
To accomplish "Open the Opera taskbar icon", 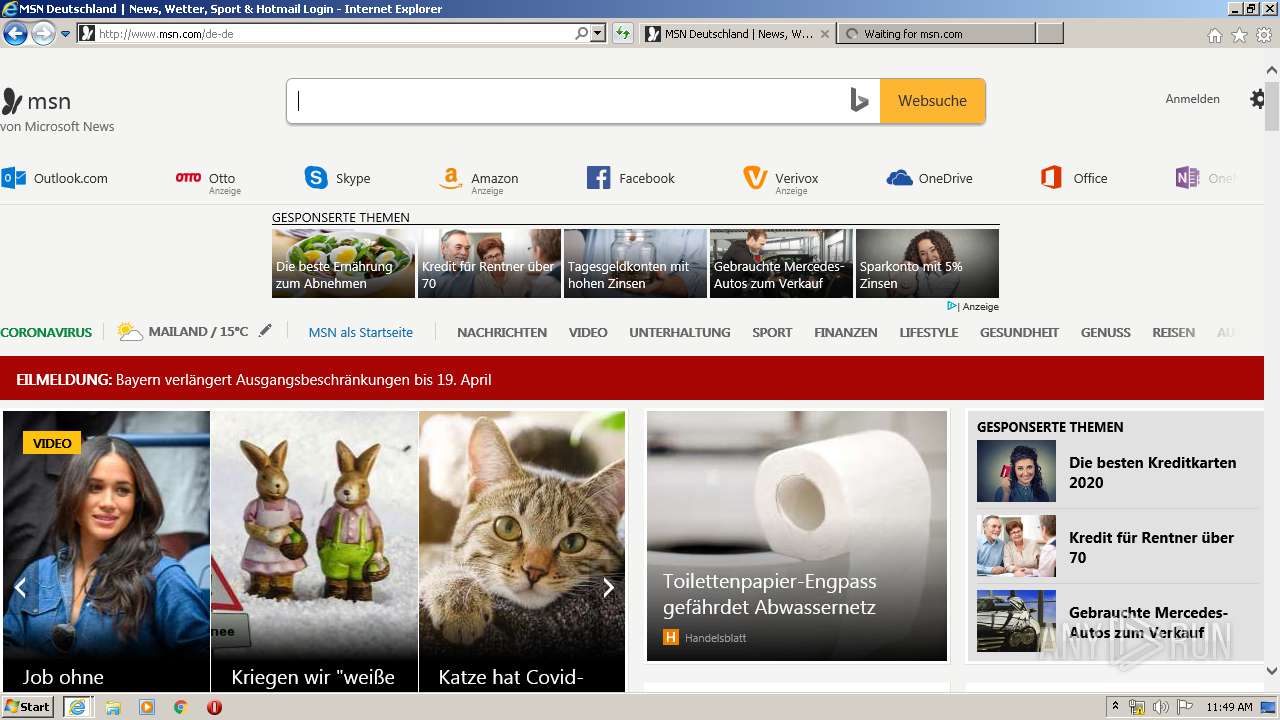I will [214, 707].
